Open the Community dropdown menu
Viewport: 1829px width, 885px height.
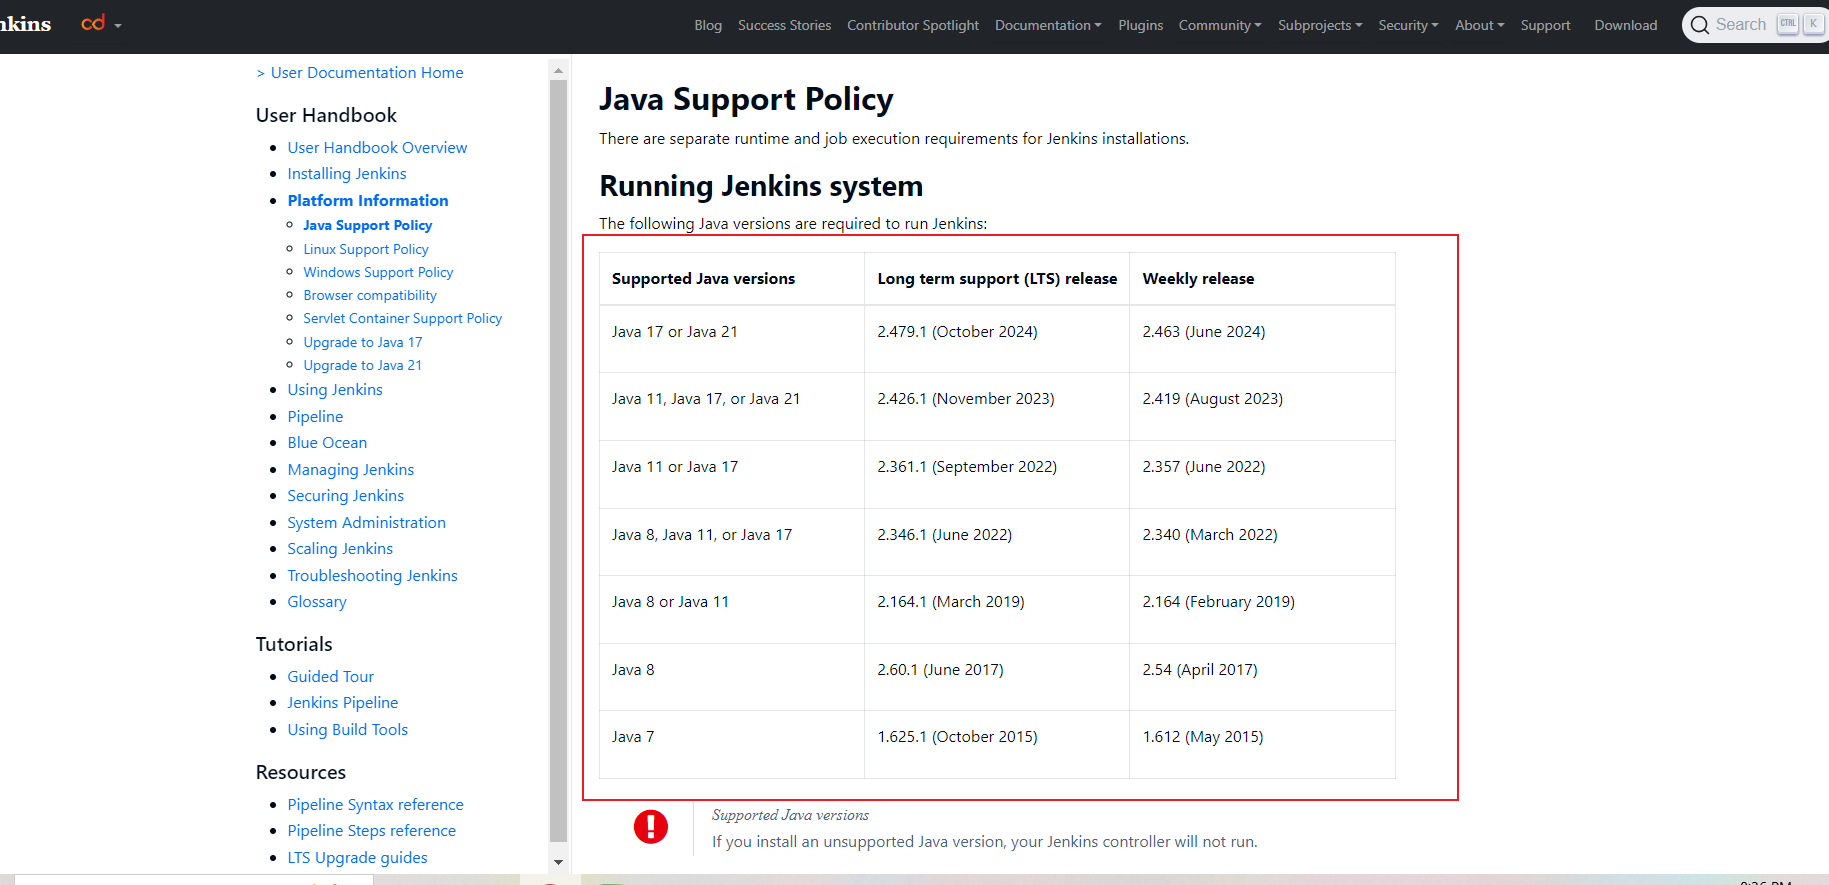[1220, 25]
